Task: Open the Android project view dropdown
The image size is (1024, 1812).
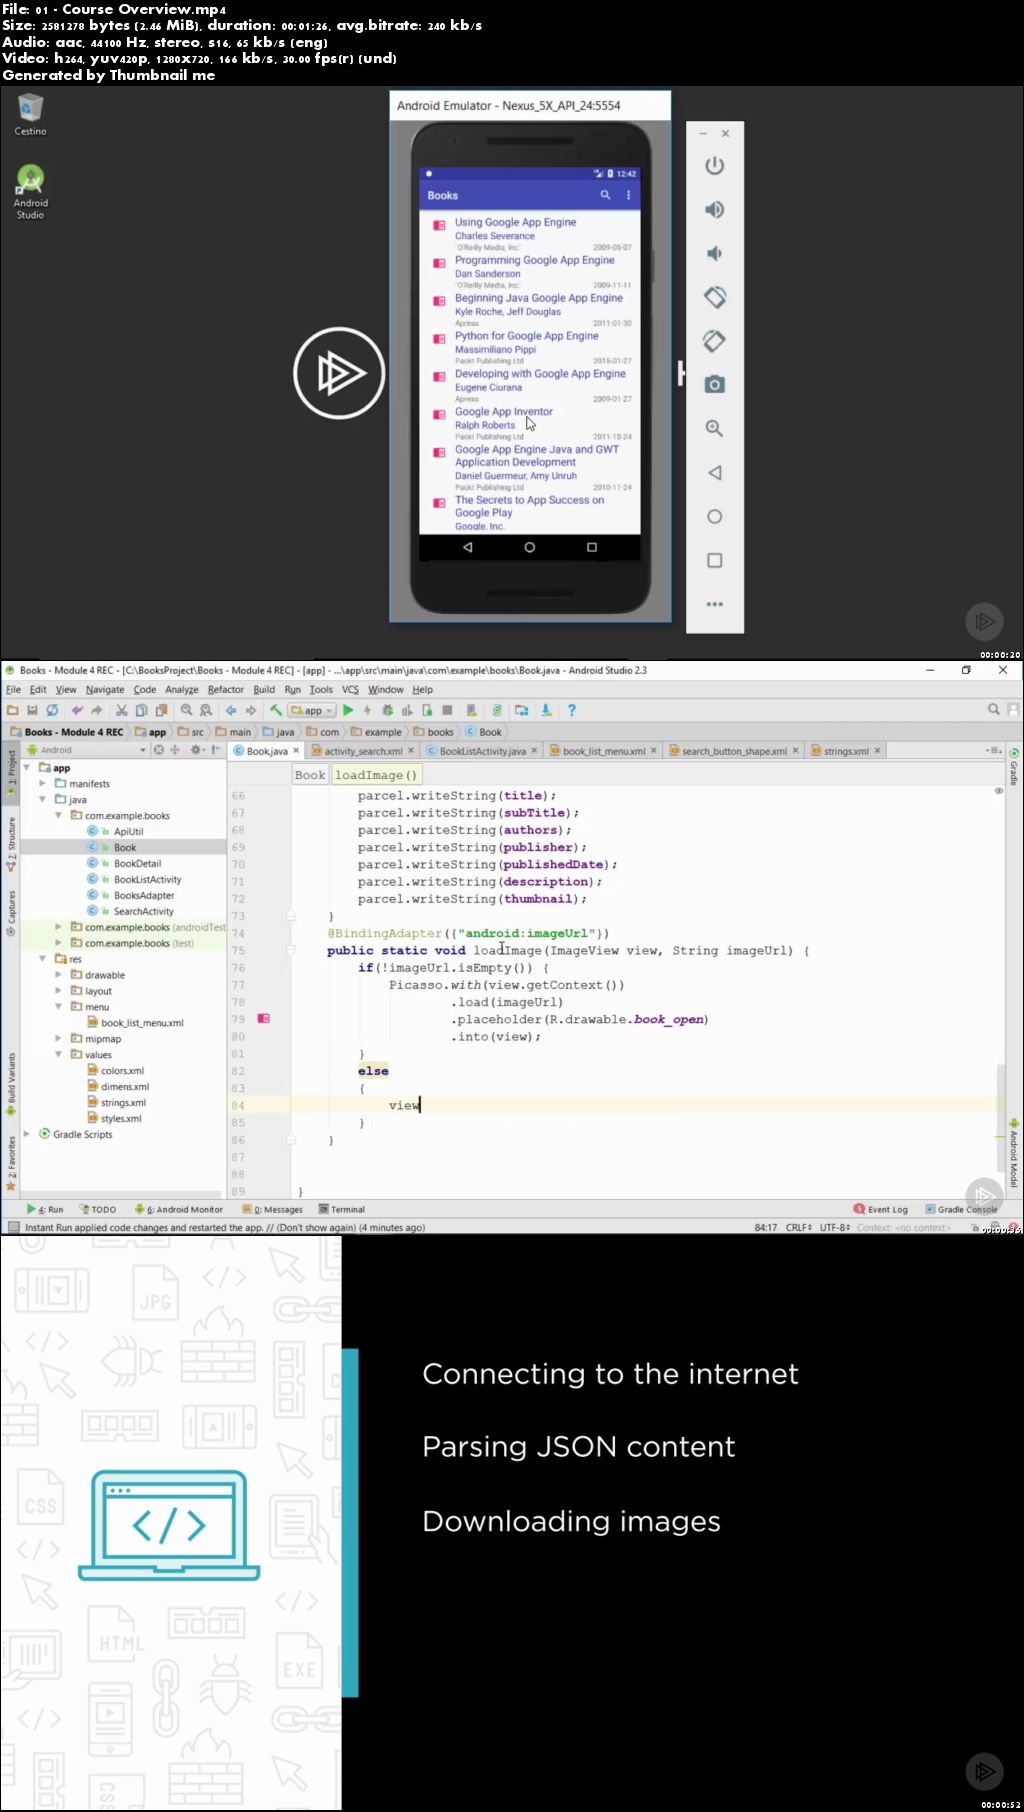Action: [x=88, y=750]
